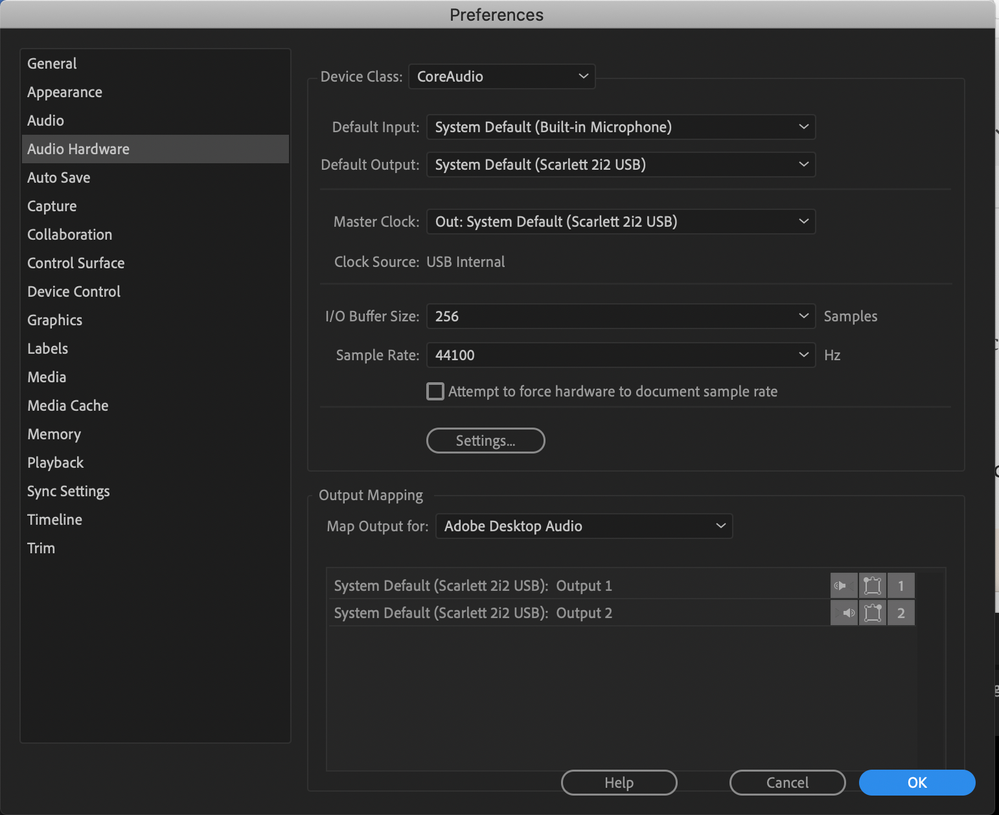The image size is (999, 815).
Task: Open the Device Class dropdown
Action: click(501, 76)
